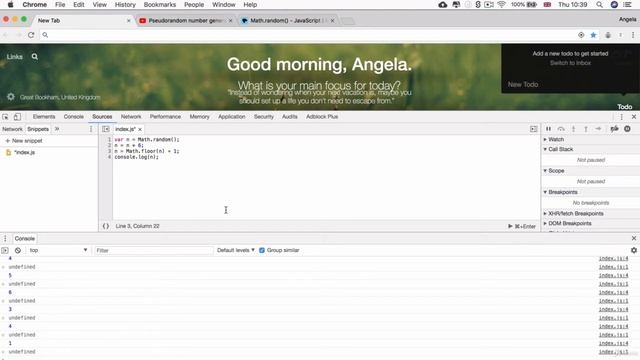The height and width of the screenshot is (360, 640).
Task: Click the Chrome address bar
Action: [308, 35]
